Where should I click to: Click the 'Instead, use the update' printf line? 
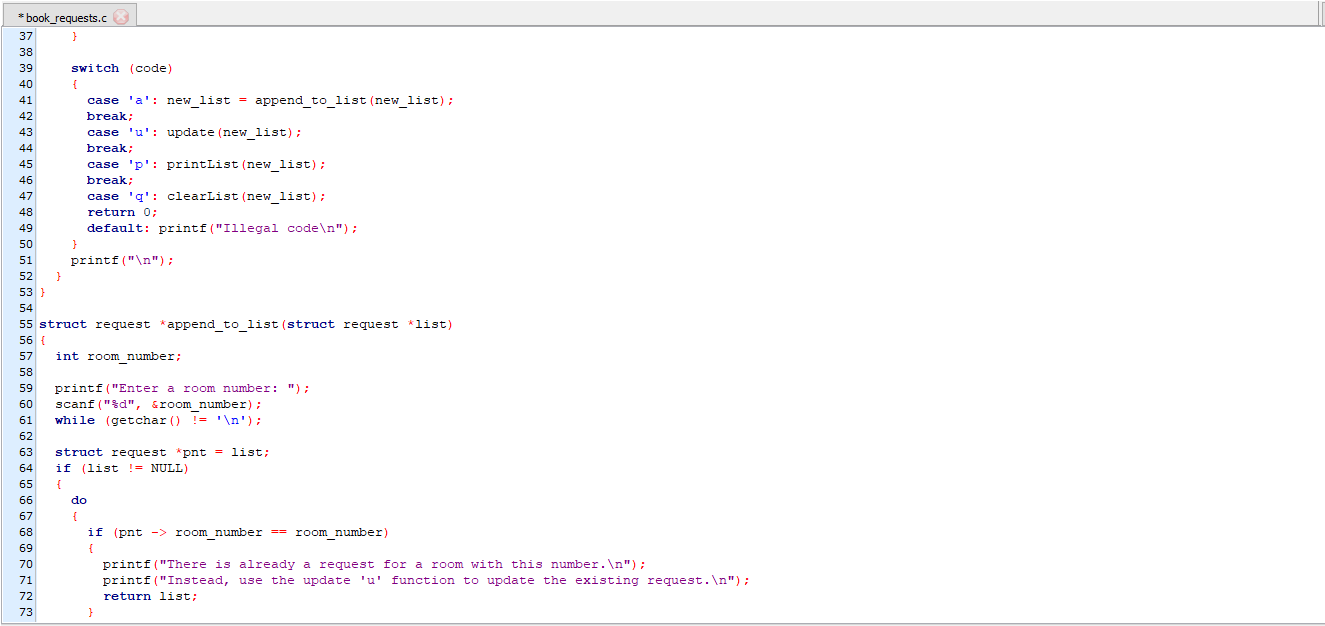pos(426,580)
